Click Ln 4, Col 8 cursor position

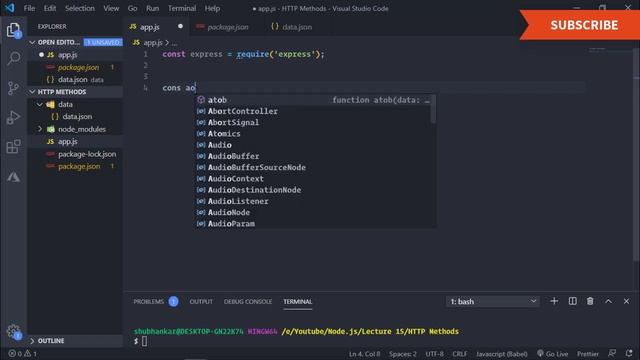click(364, 354)
